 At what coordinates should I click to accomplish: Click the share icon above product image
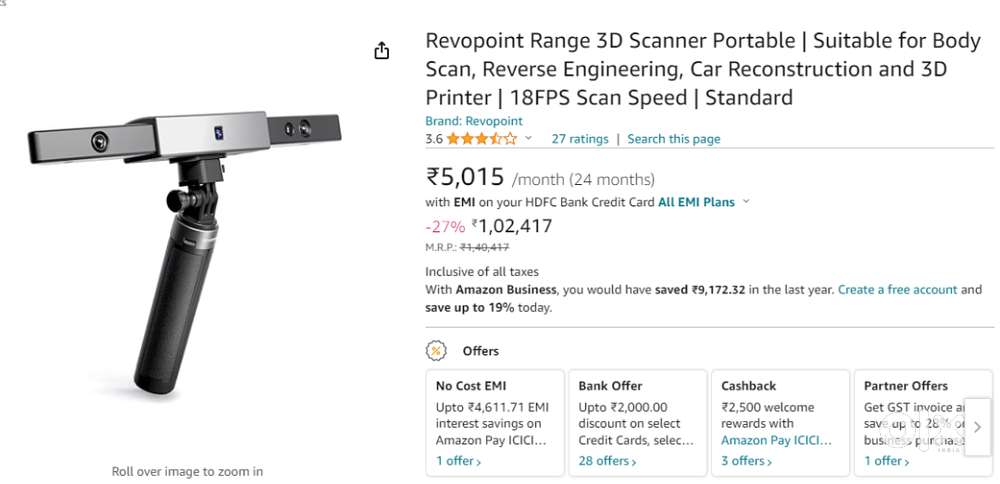(x=381, y=51)
